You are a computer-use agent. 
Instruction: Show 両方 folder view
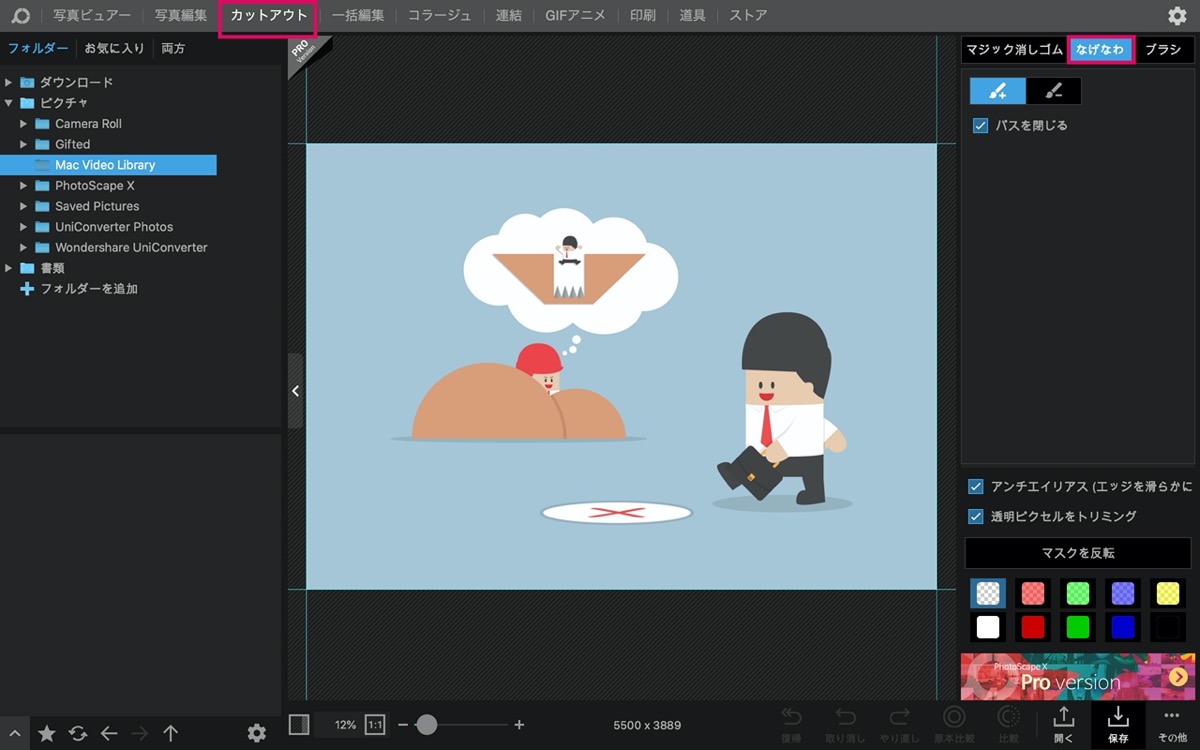pyautogui.click(x=174, y=48)
